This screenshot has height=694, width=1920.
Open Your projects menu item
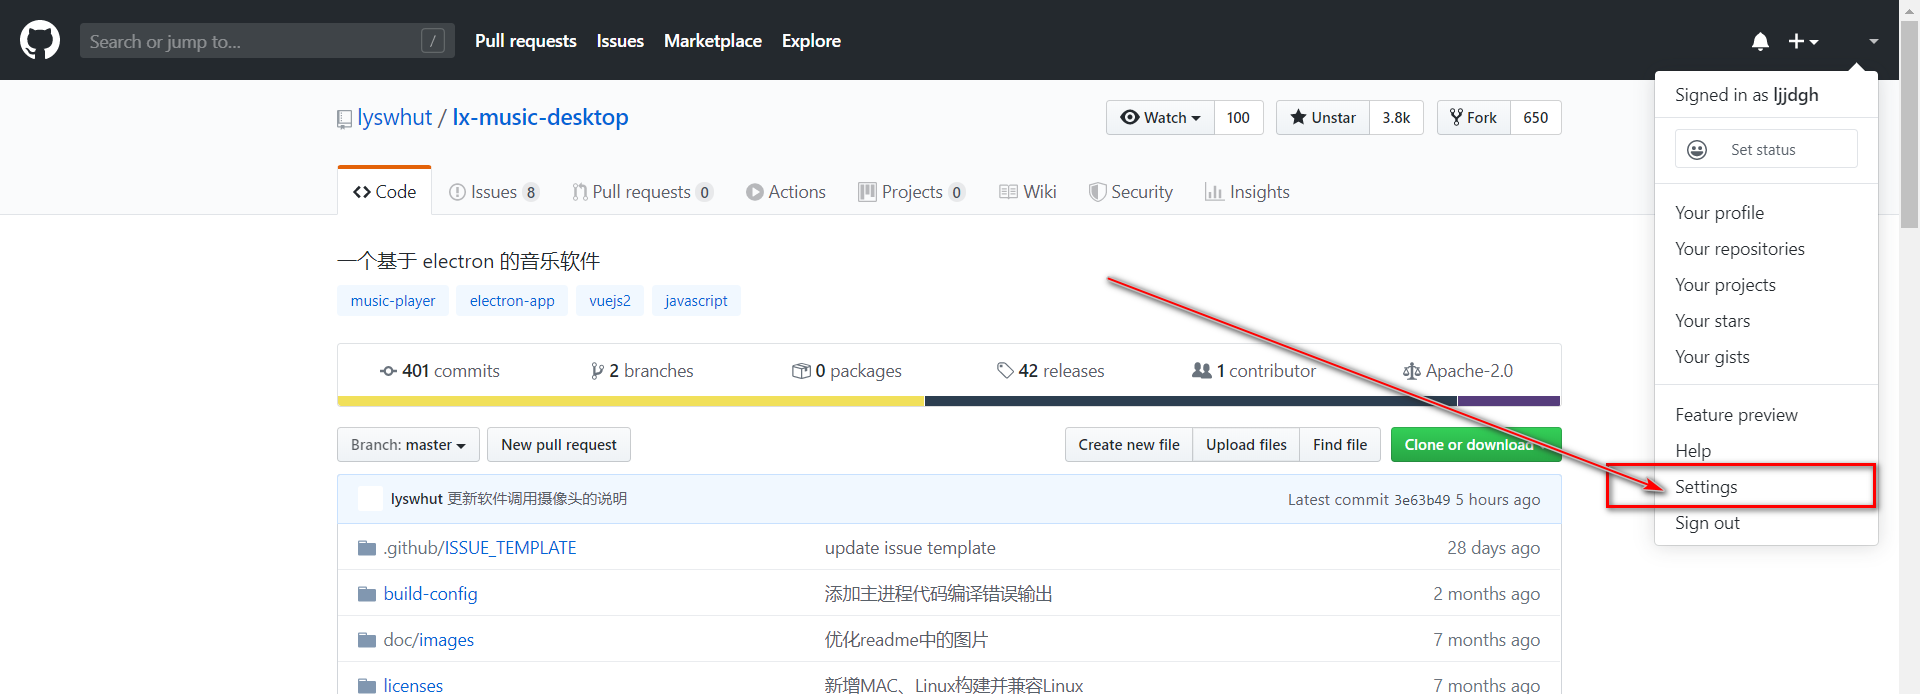pyautogui.click(x=1766, y=285)
